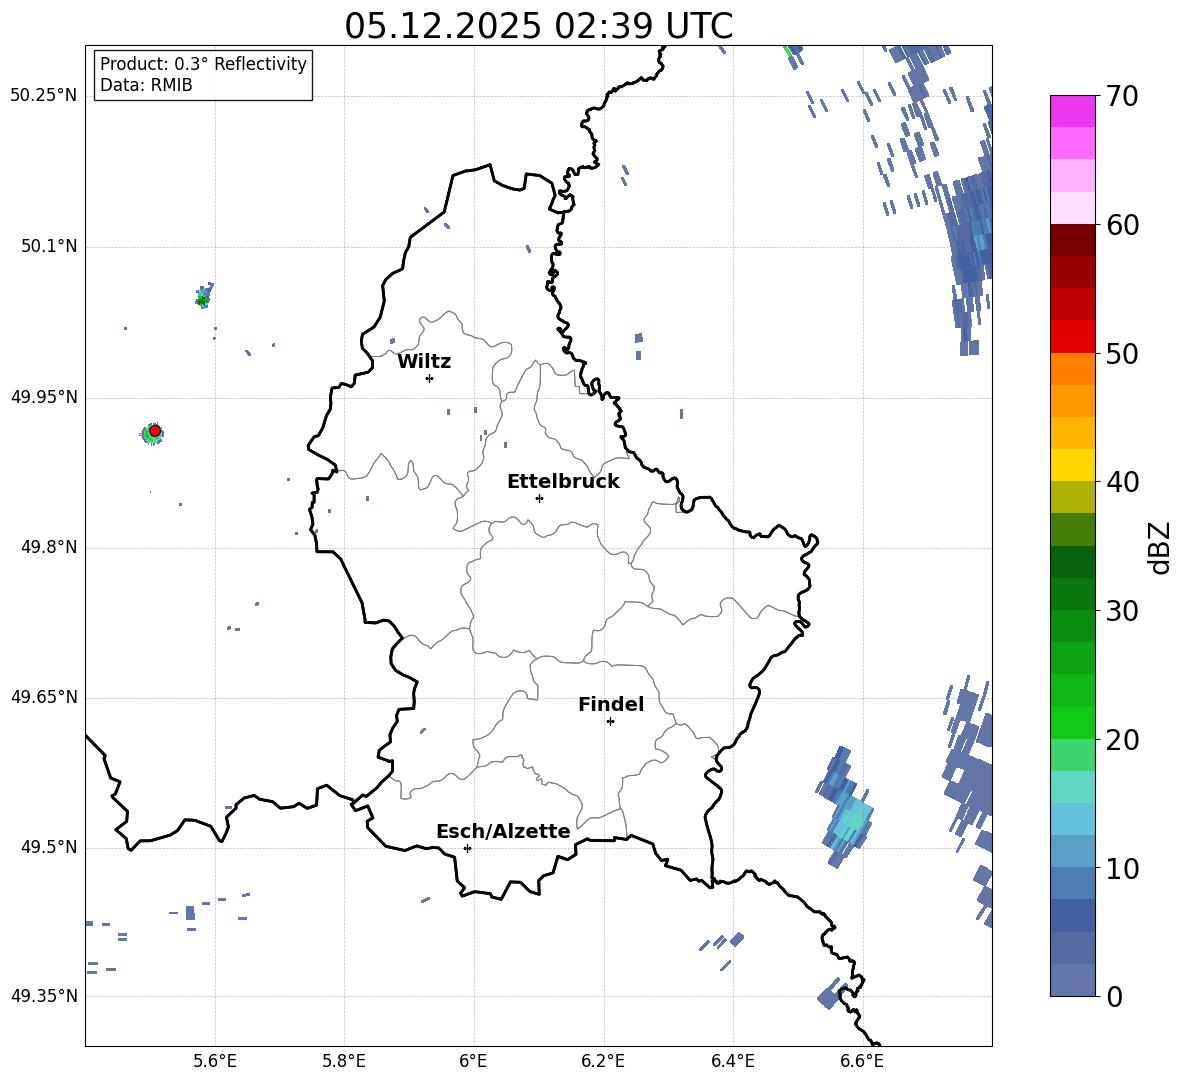The height and width of the screenshot is (1081, 1184).
Task: Click the 49.35°N latitude label
Action: (x=43, y=996)
